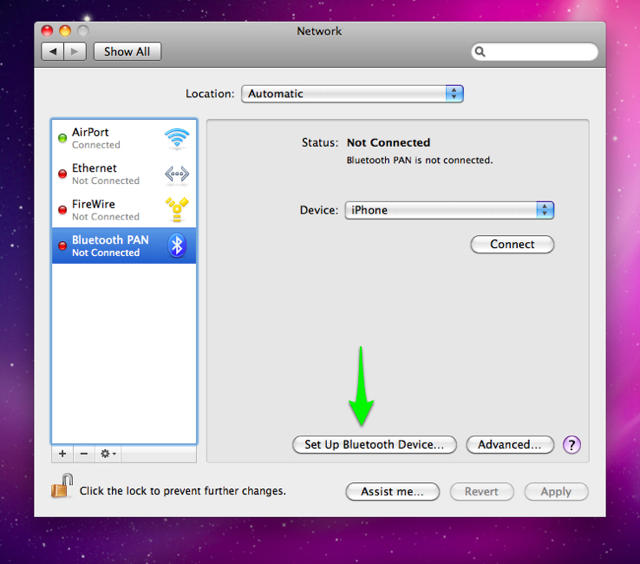The height and width of the screenshot is (564, 640).
Task: Open the Device dropdown showing iPhone
Action: coord(449,210)
